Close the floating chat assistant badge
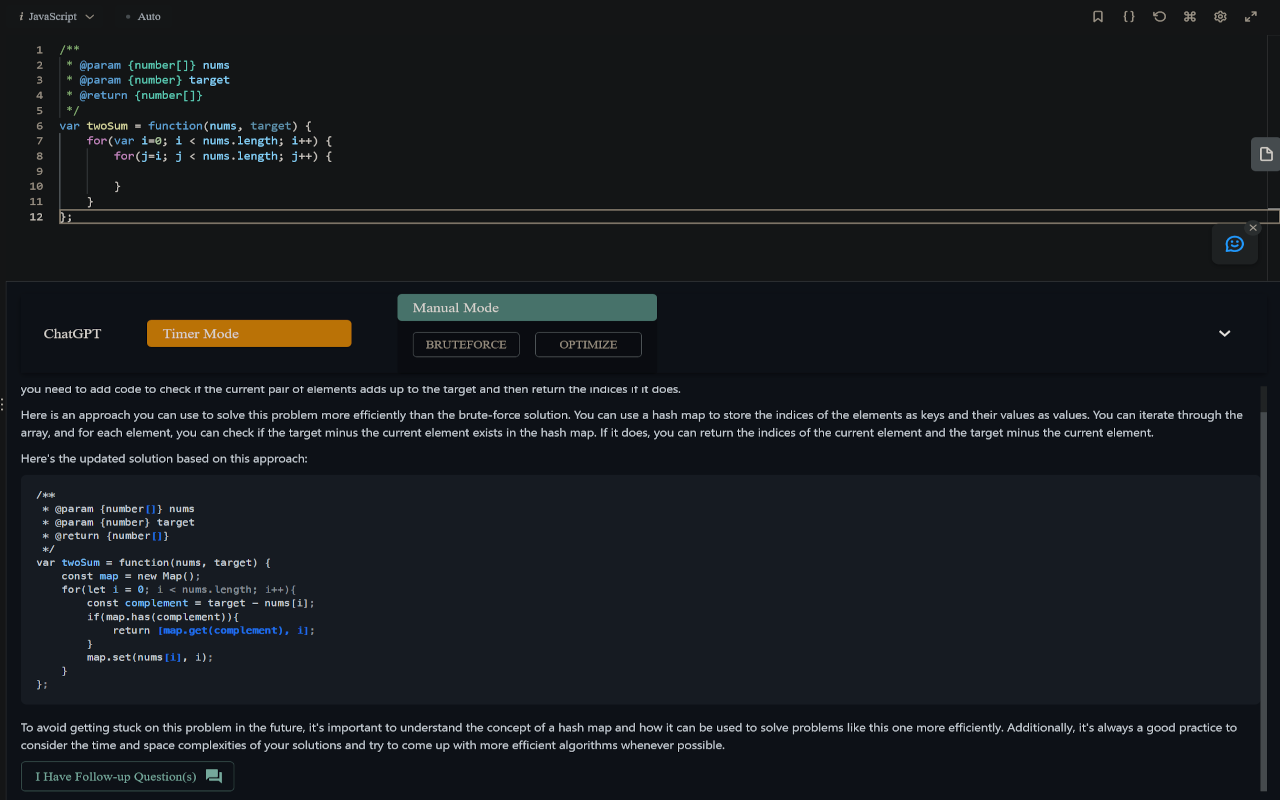1280x800 pixels. pos(1253,228)
